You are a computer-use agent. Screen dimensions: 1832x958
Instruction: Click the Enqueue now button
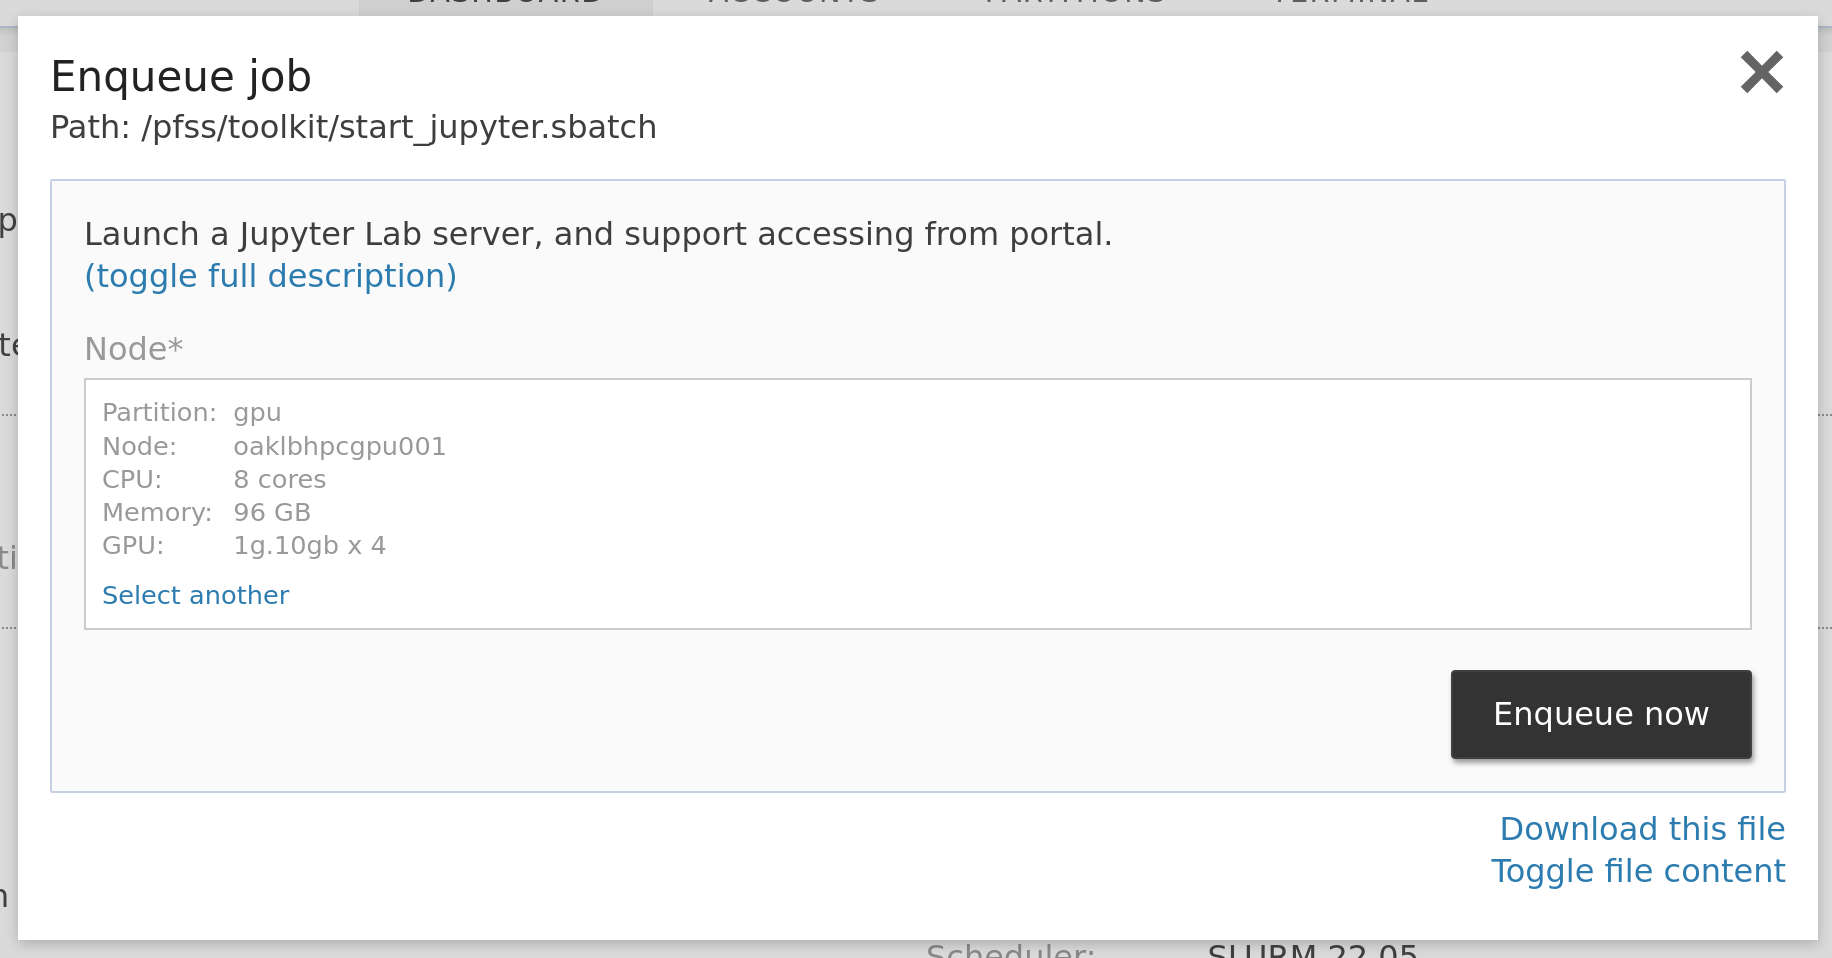click(1601, 714)
